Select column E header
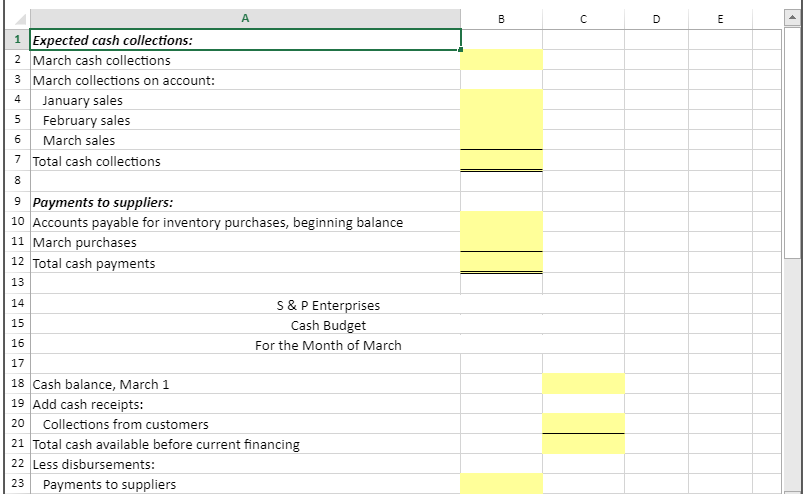The width and height of the screenshot is (807, 502). click(720, 19)
